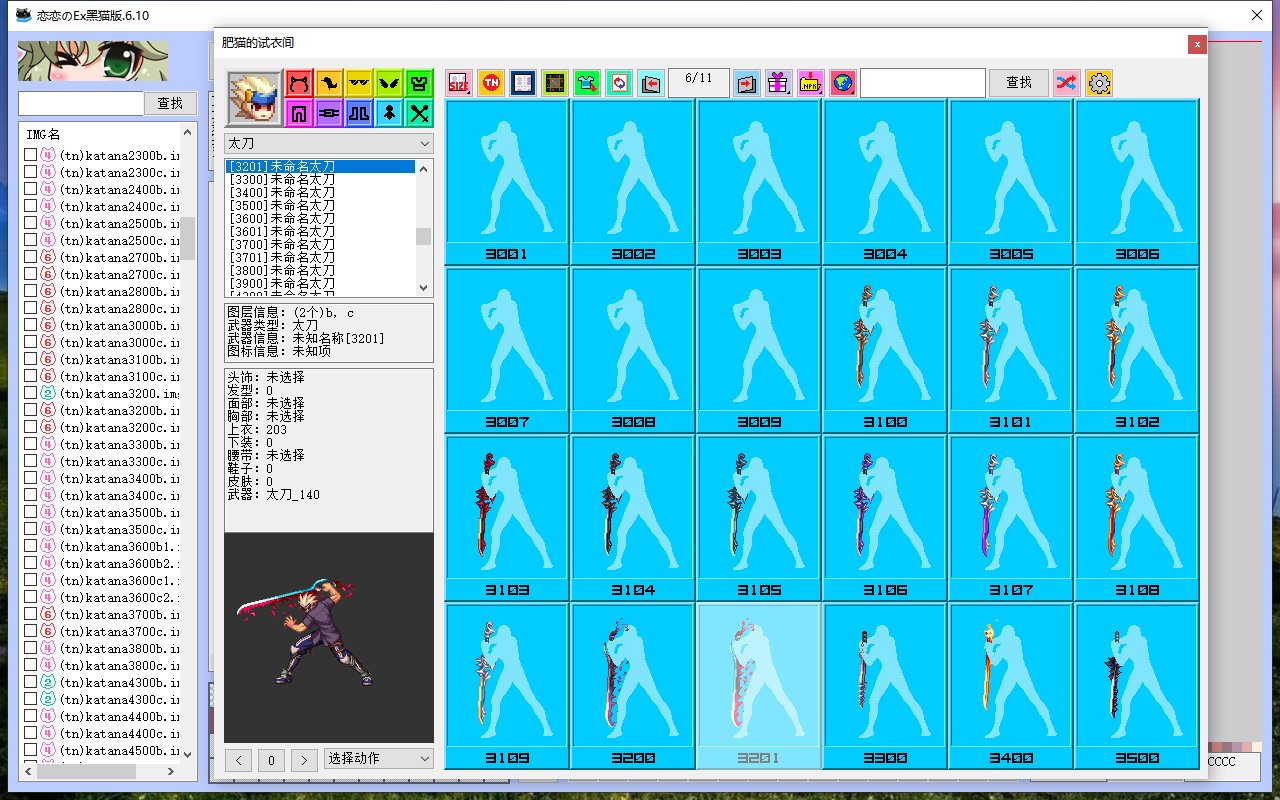
Task: Check the box for (tn)katana2500c.img
Action: click(x=30, y=240)
